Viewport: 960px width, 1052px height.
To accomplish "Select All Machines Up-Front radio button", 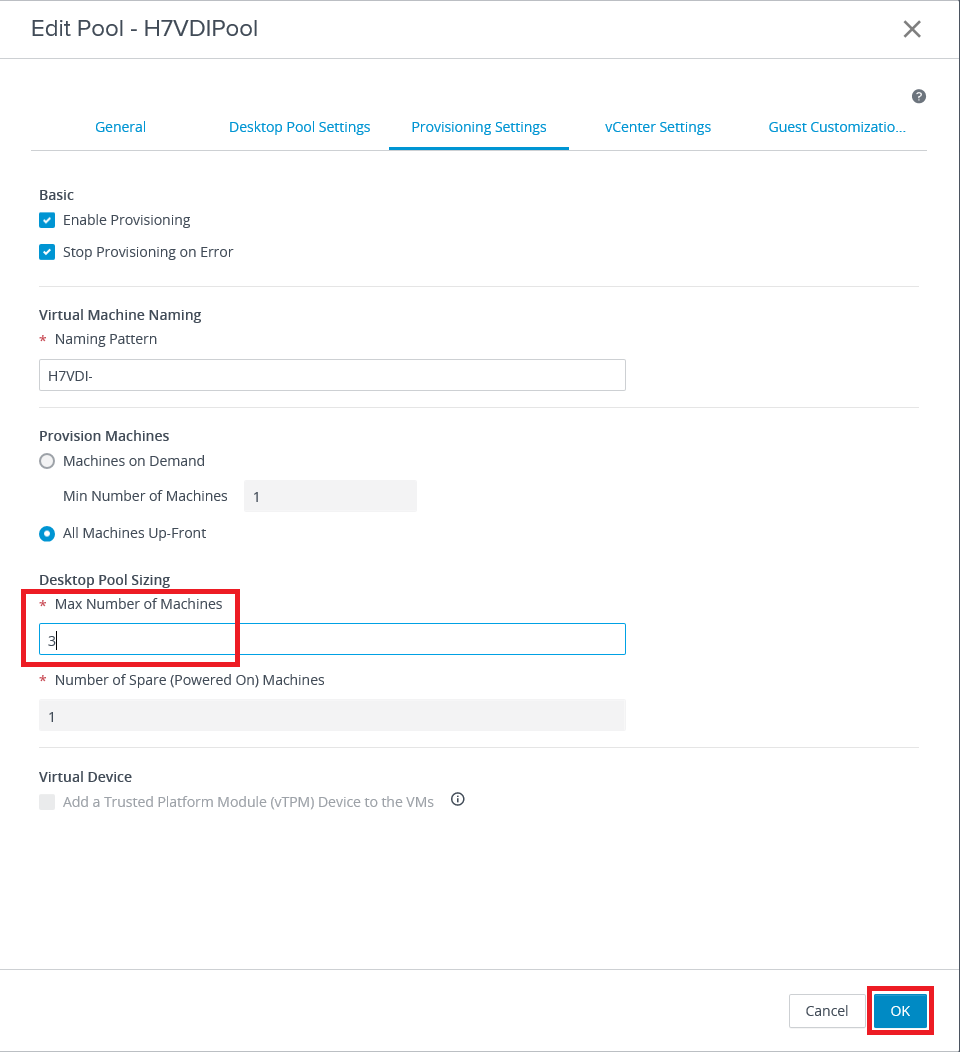I will pos(47,533).
